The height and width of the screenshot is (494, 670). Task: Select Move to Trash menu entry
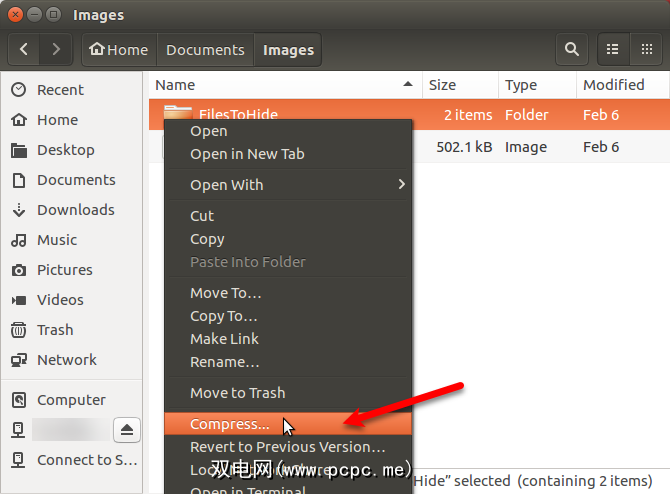238,393
